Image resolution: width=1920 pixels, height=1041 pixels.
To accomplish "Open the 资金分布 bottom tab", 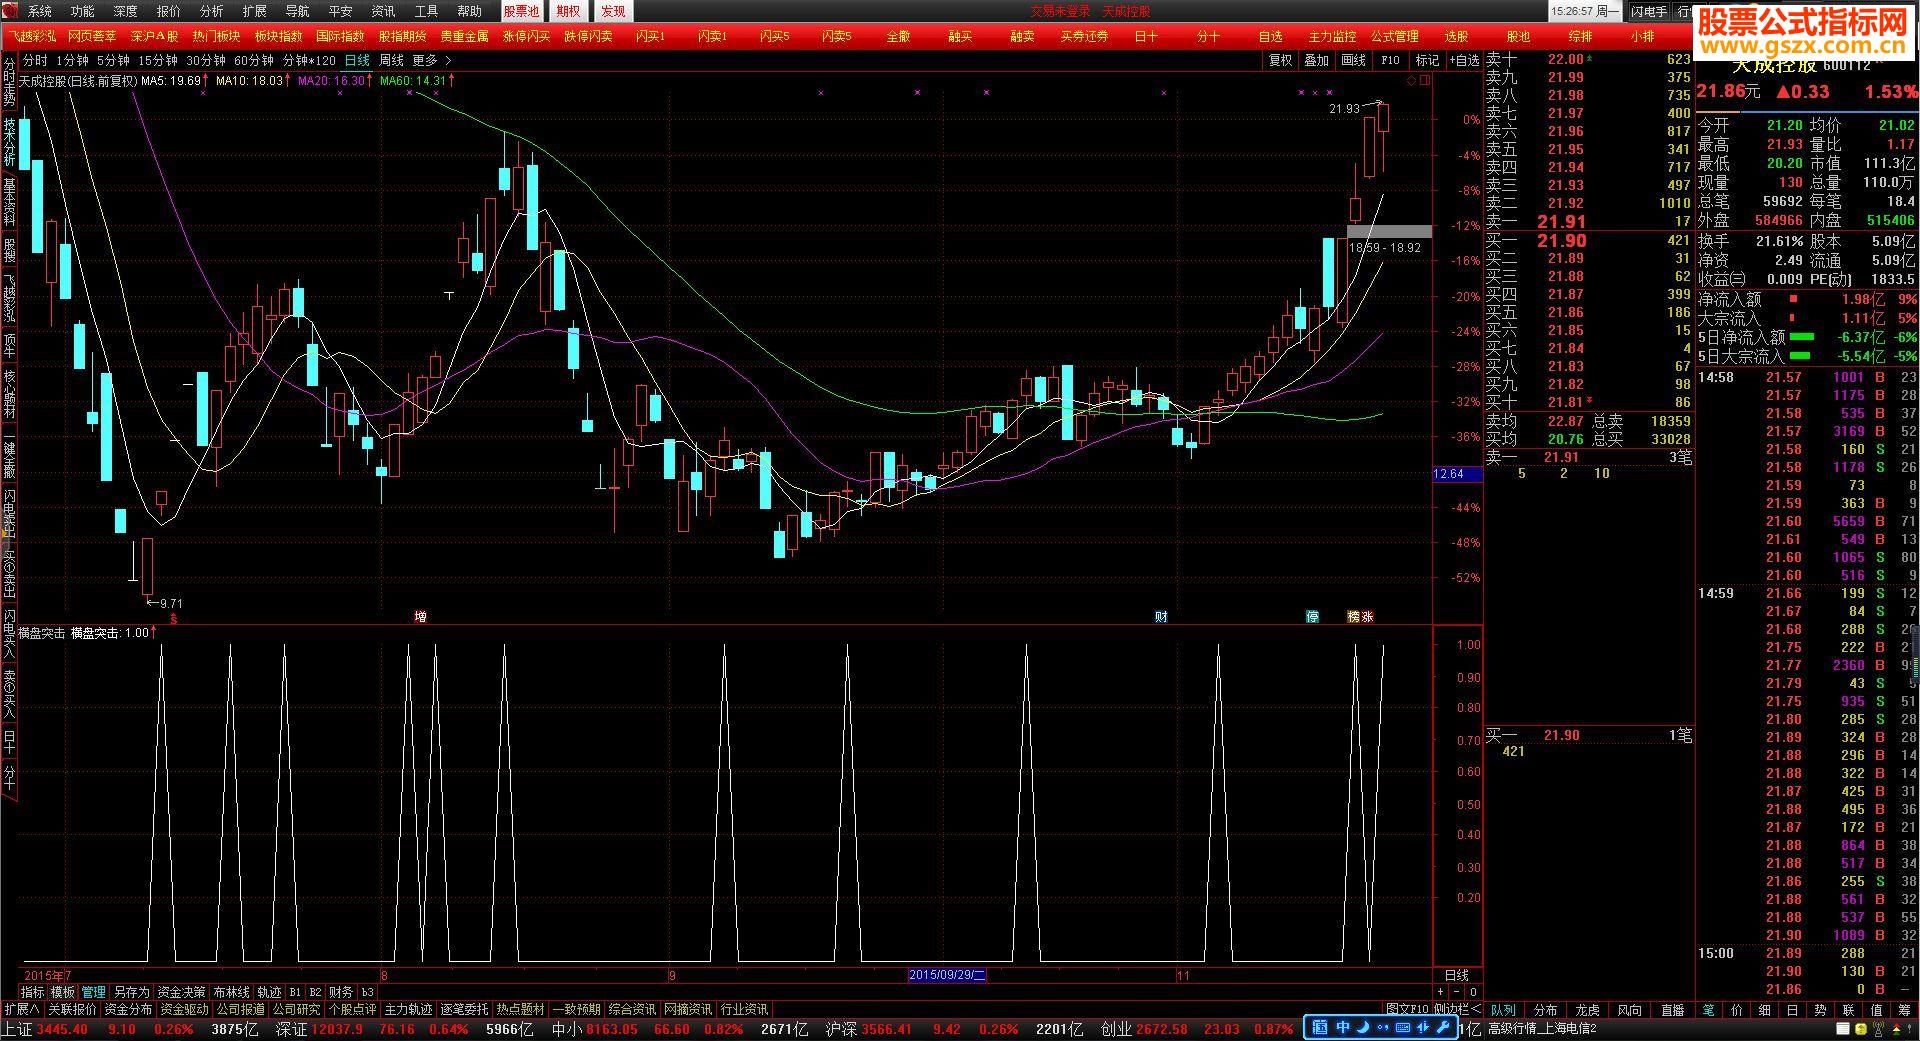I will [x=128, y=1009].
